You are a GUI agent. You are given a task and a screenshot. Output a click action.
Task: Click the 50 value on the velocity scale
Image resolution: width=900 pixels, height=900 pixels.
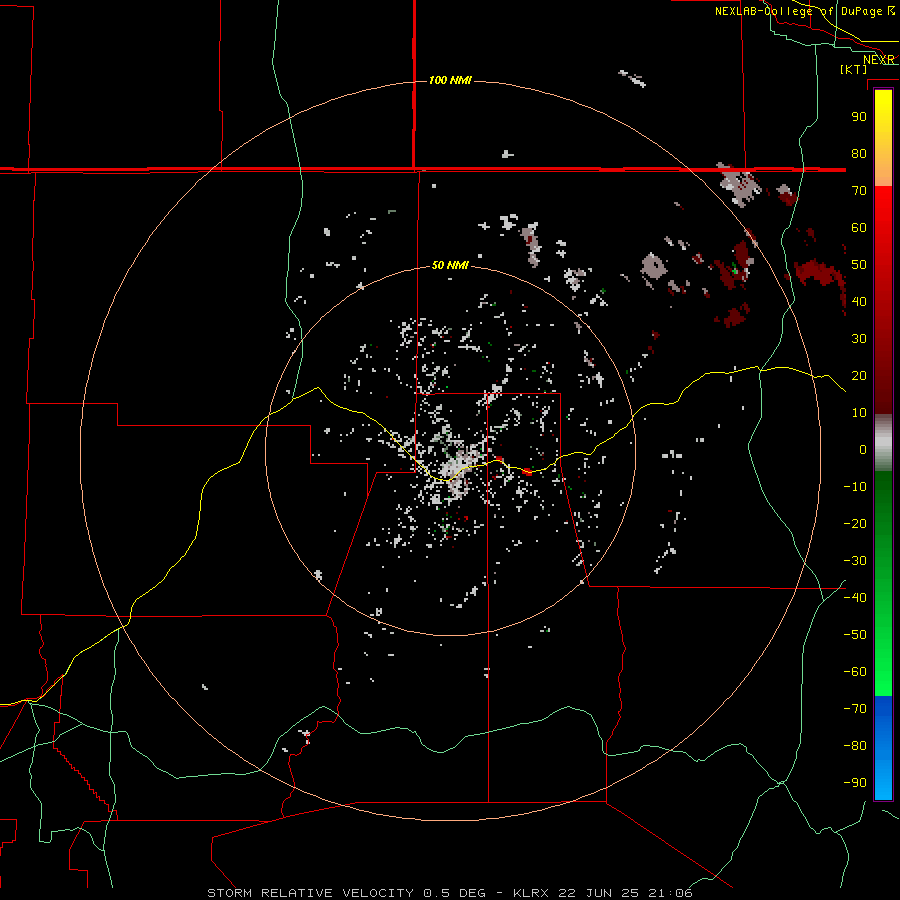(859, 265)
